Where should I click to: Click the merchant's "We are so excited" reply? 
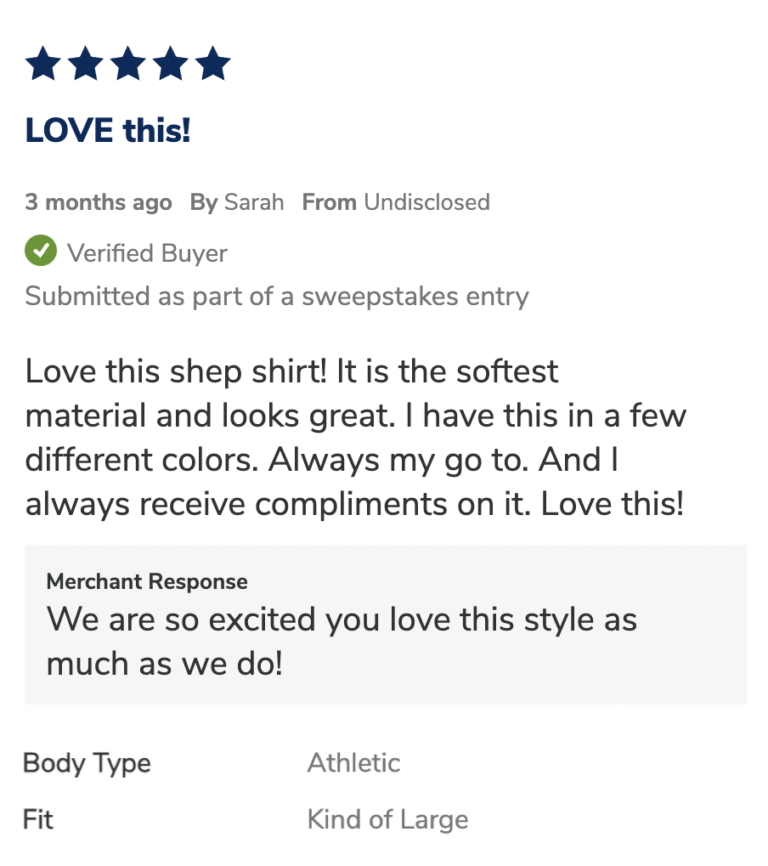(x=341, y=640)
